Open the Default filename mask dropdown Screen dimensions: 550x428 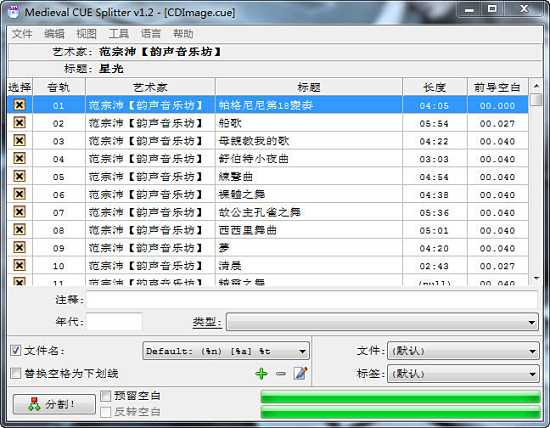226,351
